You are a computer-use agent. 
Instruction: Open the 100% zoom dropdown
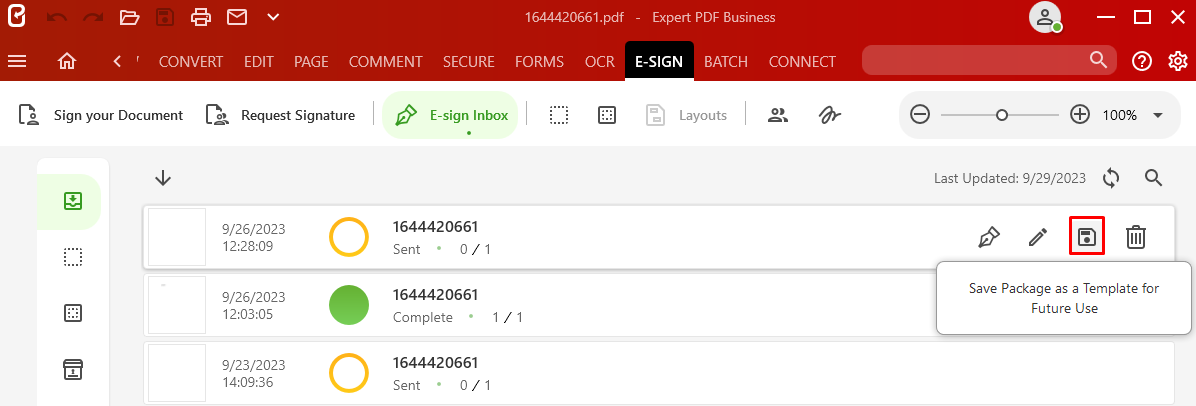point(1157,116)
